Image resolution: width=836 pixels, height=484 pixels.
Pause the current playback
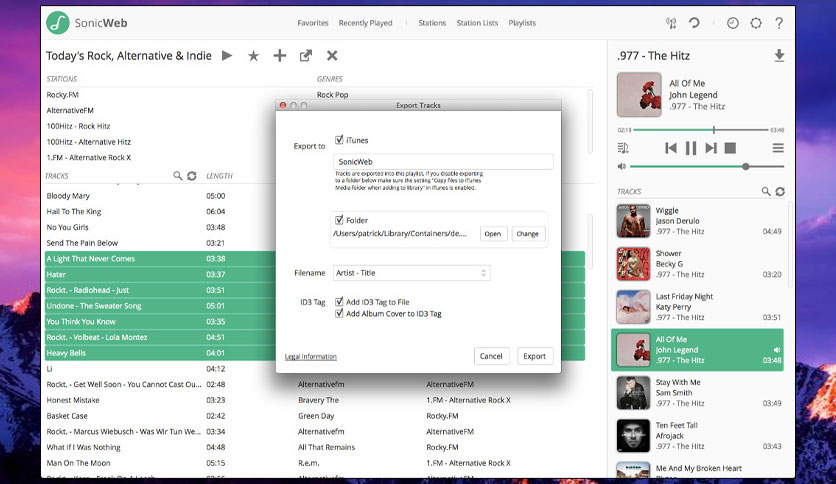click(690, 148)
